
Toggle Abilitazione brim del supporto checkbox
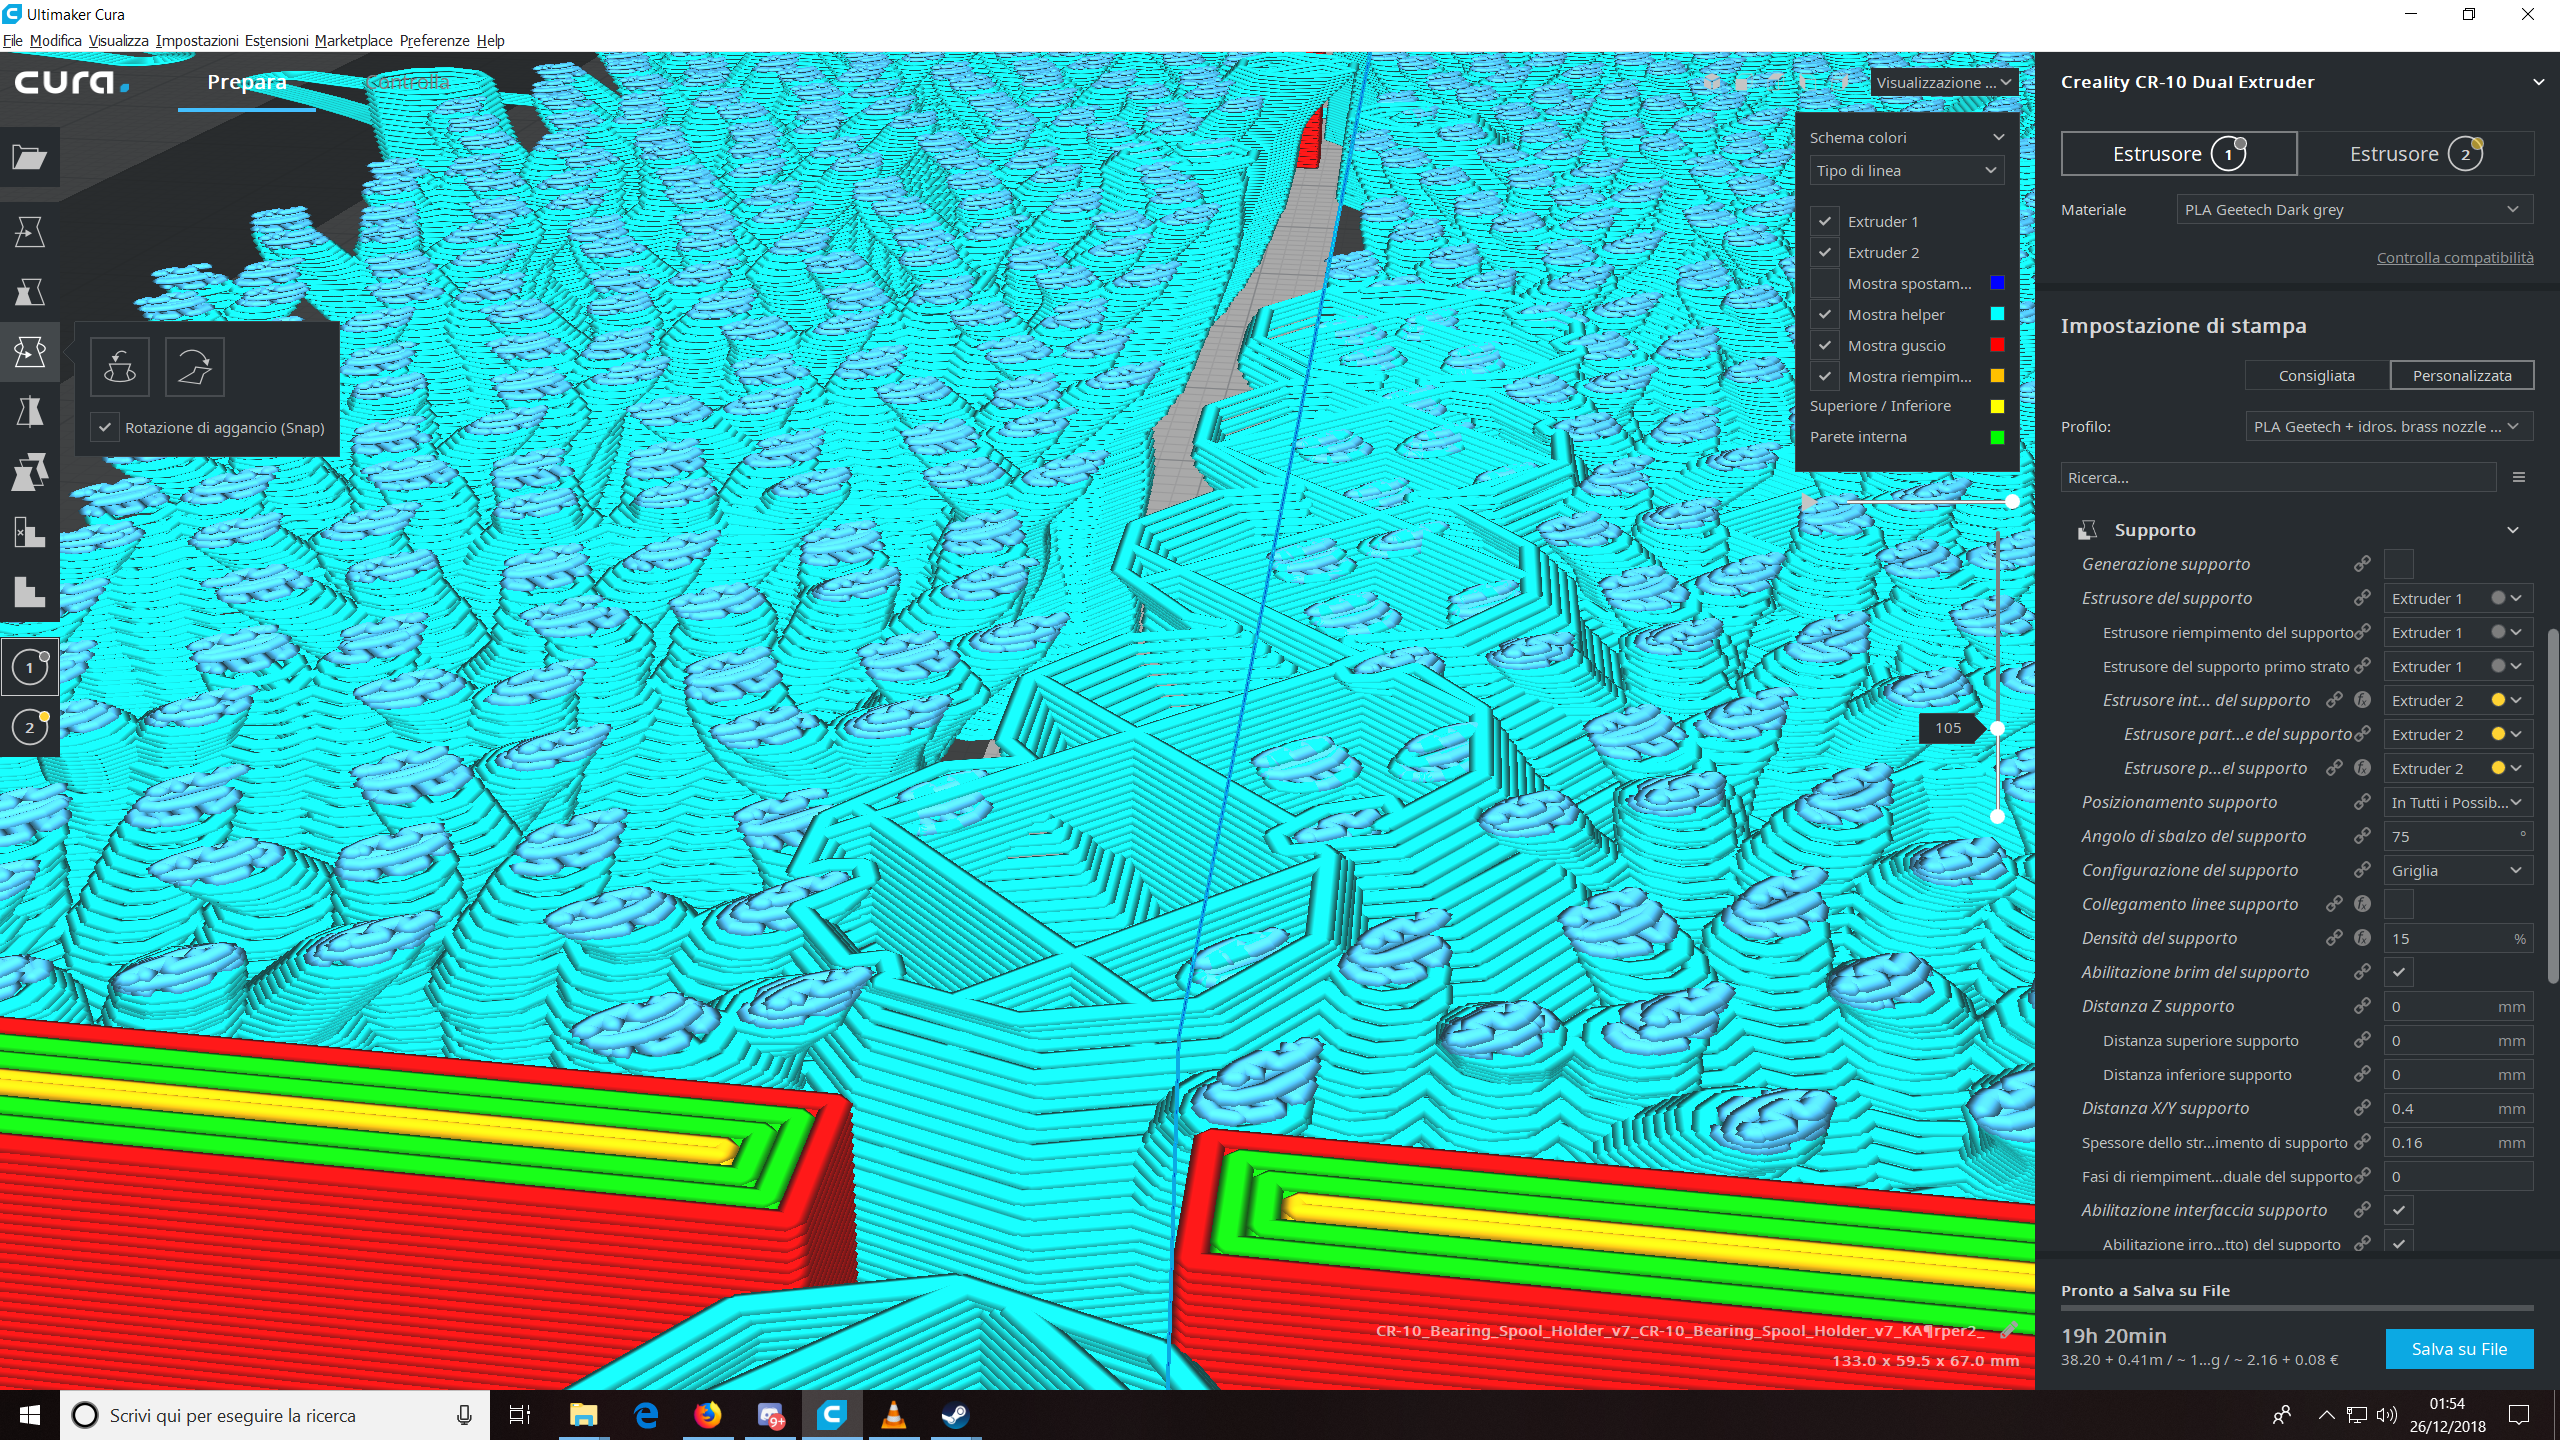2399,972
